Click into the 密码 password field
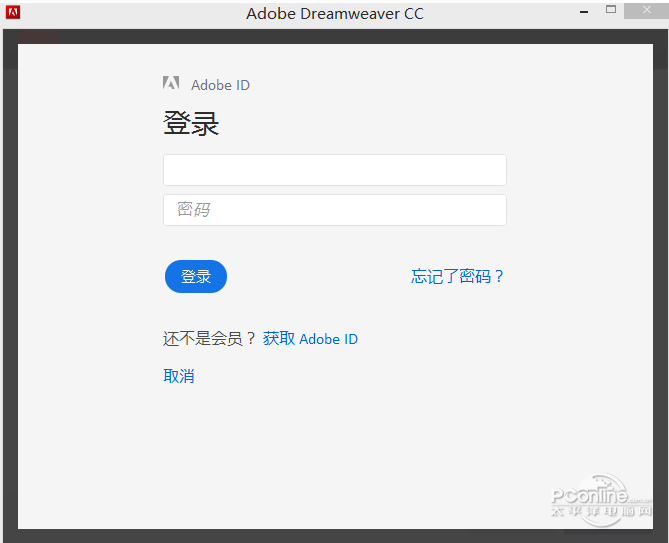 tap(334, 210)
